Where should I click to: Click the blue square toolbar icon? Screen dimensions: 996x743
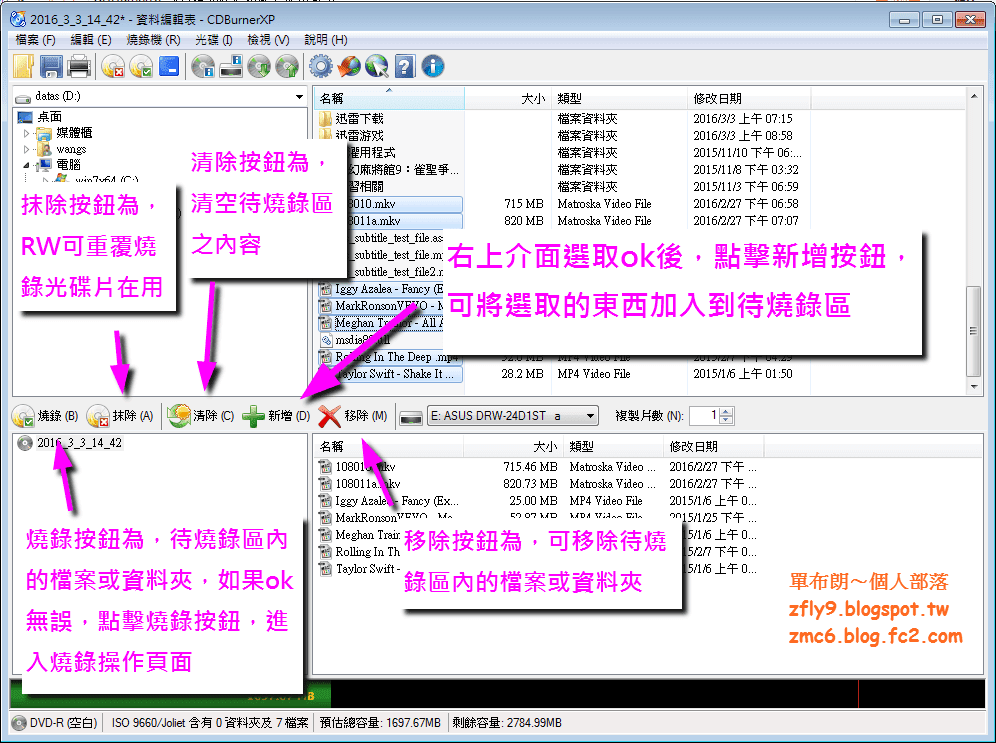(x=169, y=66)
